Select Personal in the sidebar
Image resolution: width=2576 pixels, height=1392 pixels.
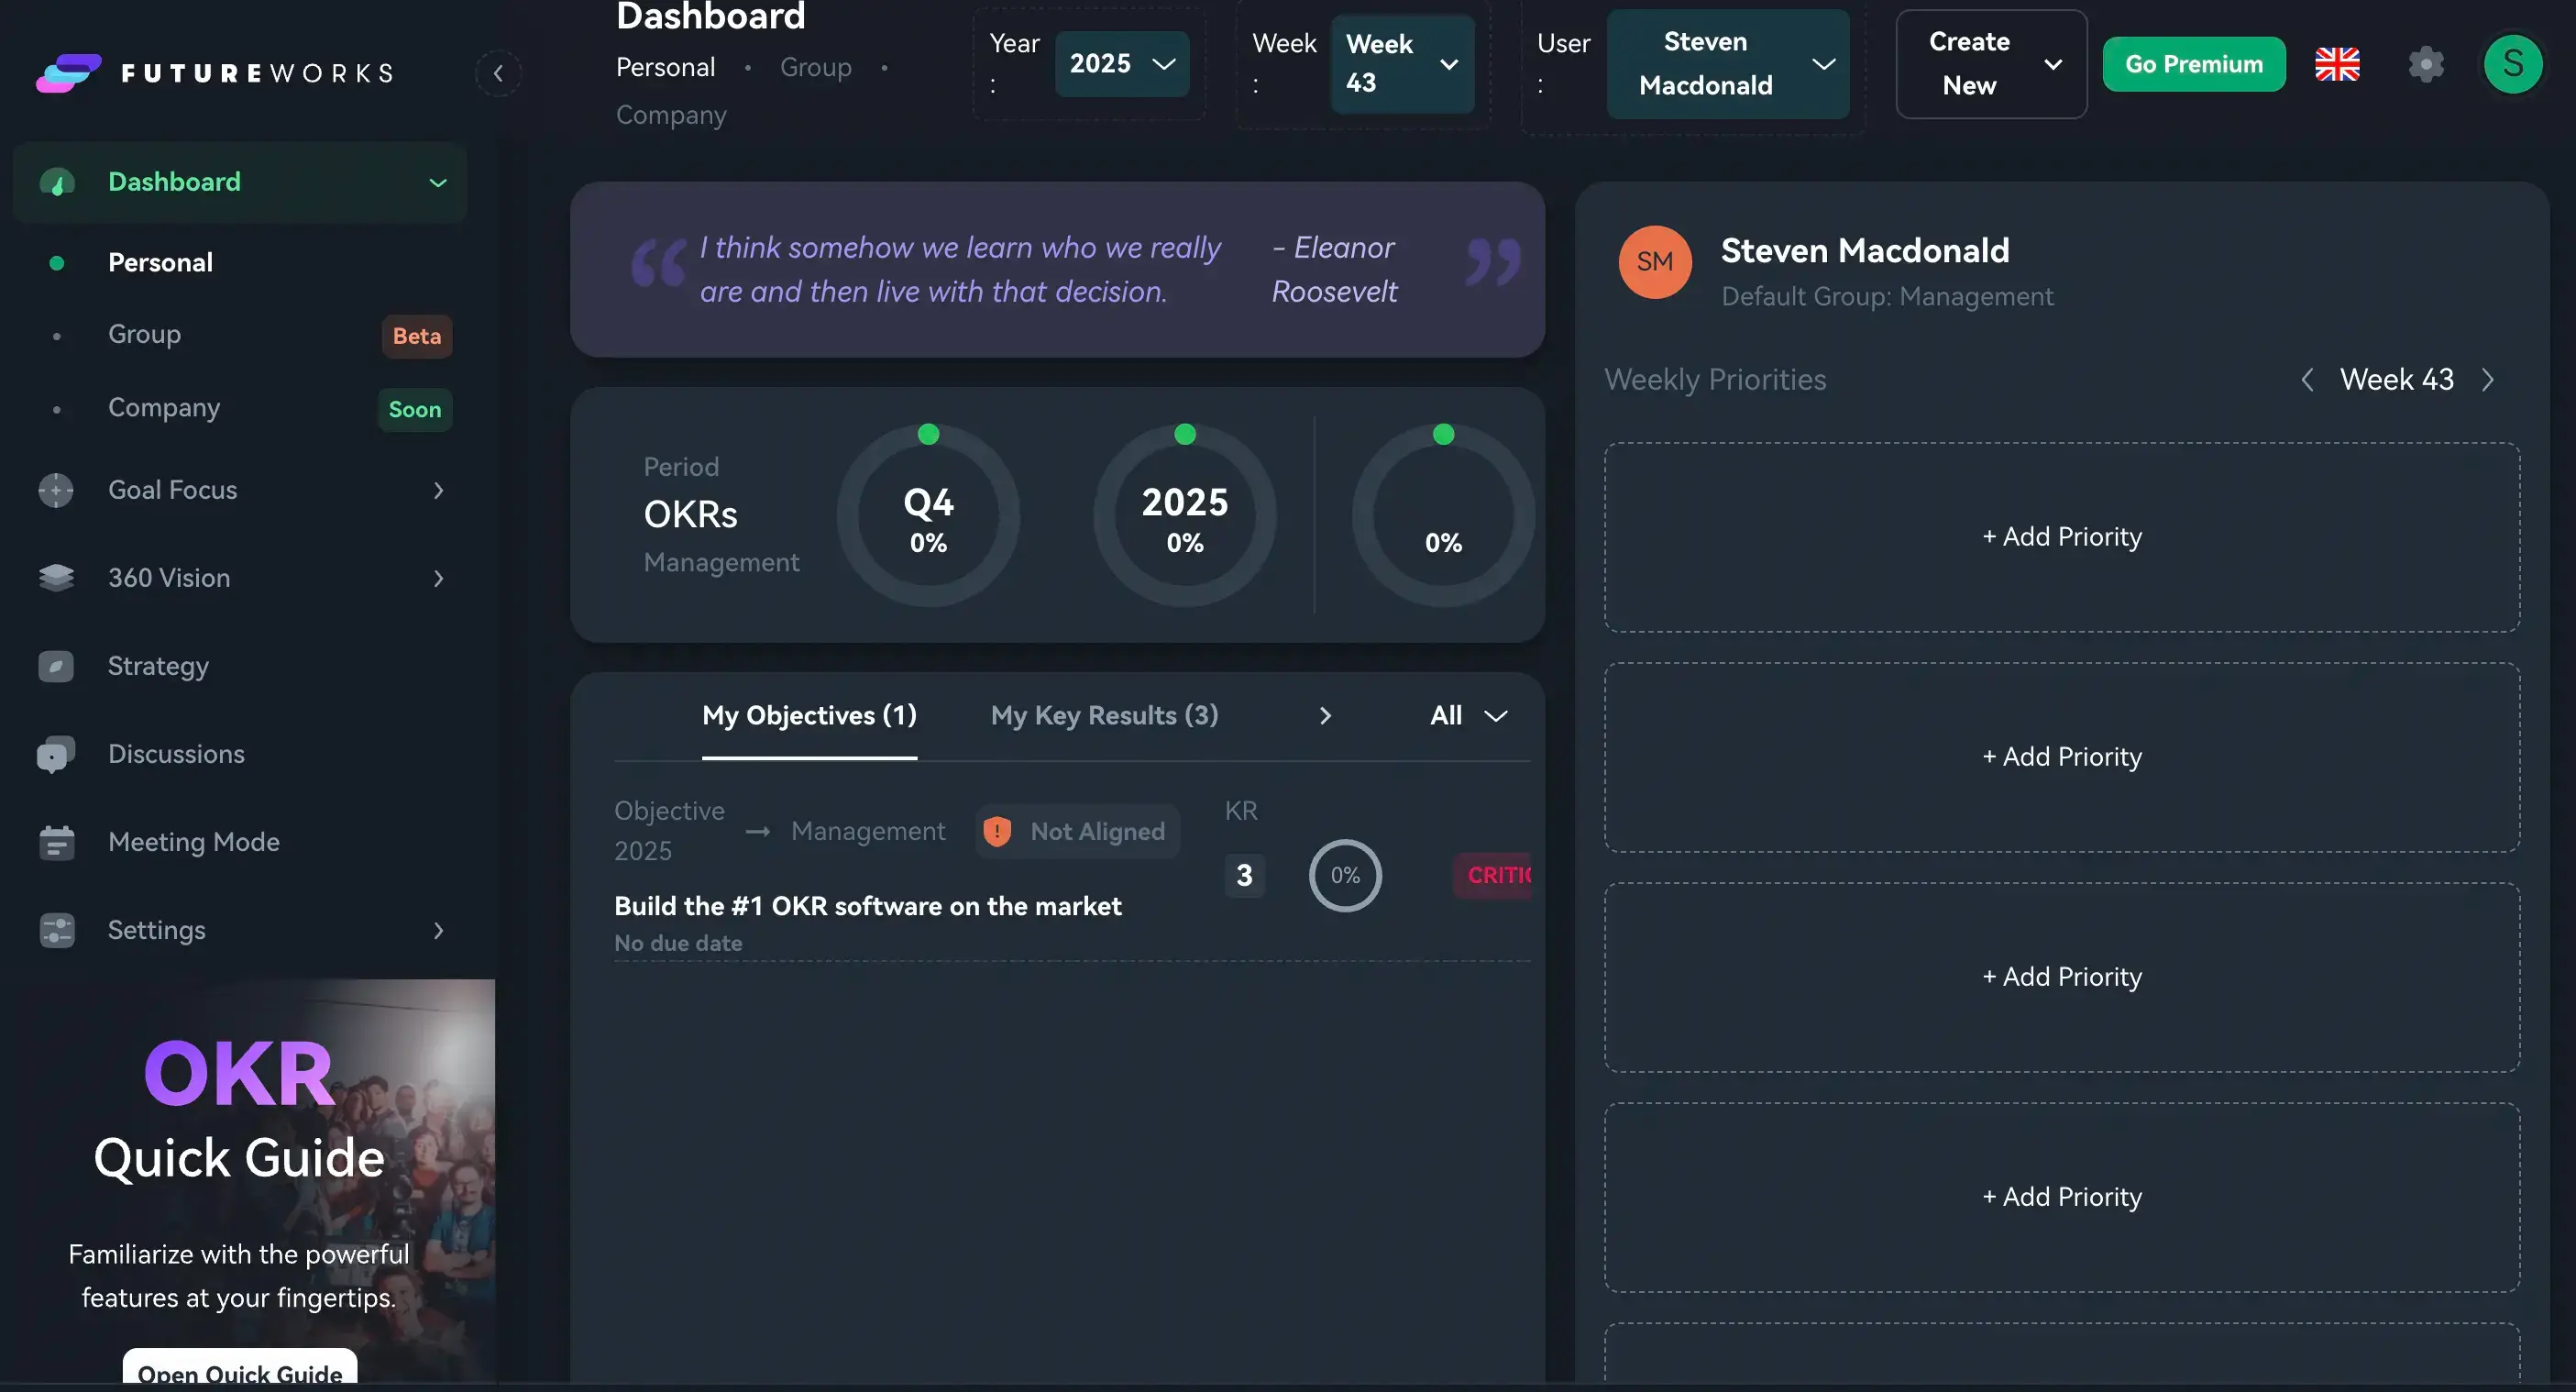coord(160,263)
